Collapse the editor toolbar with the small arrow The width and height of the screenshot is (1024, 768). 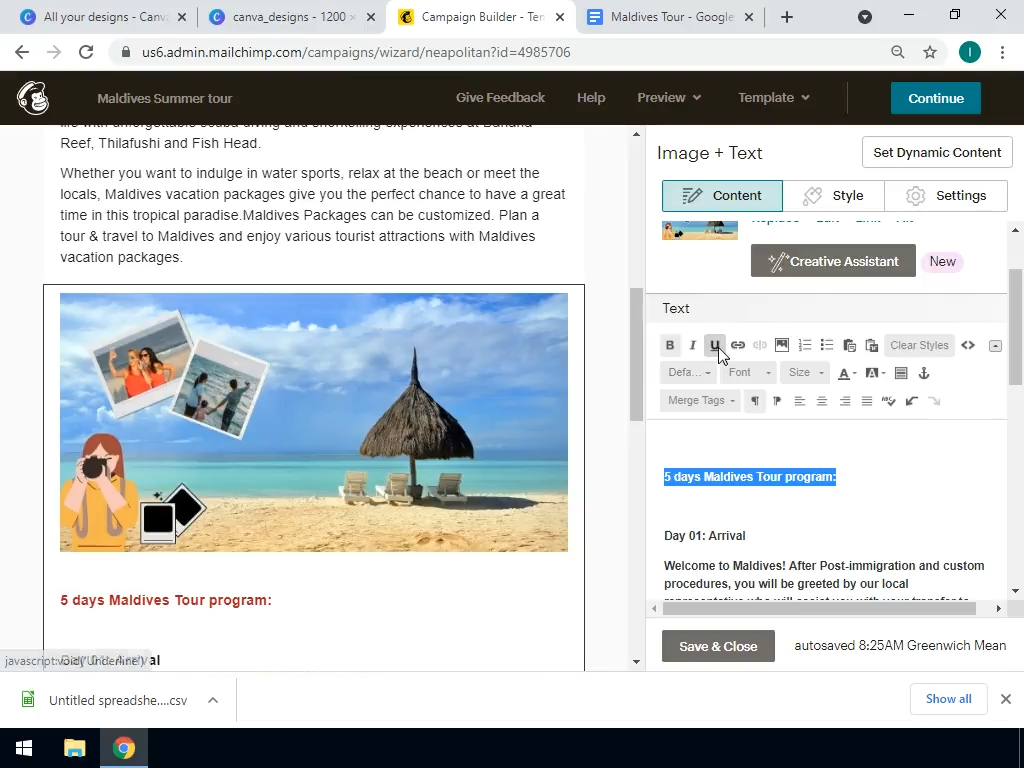click(995, 345)
